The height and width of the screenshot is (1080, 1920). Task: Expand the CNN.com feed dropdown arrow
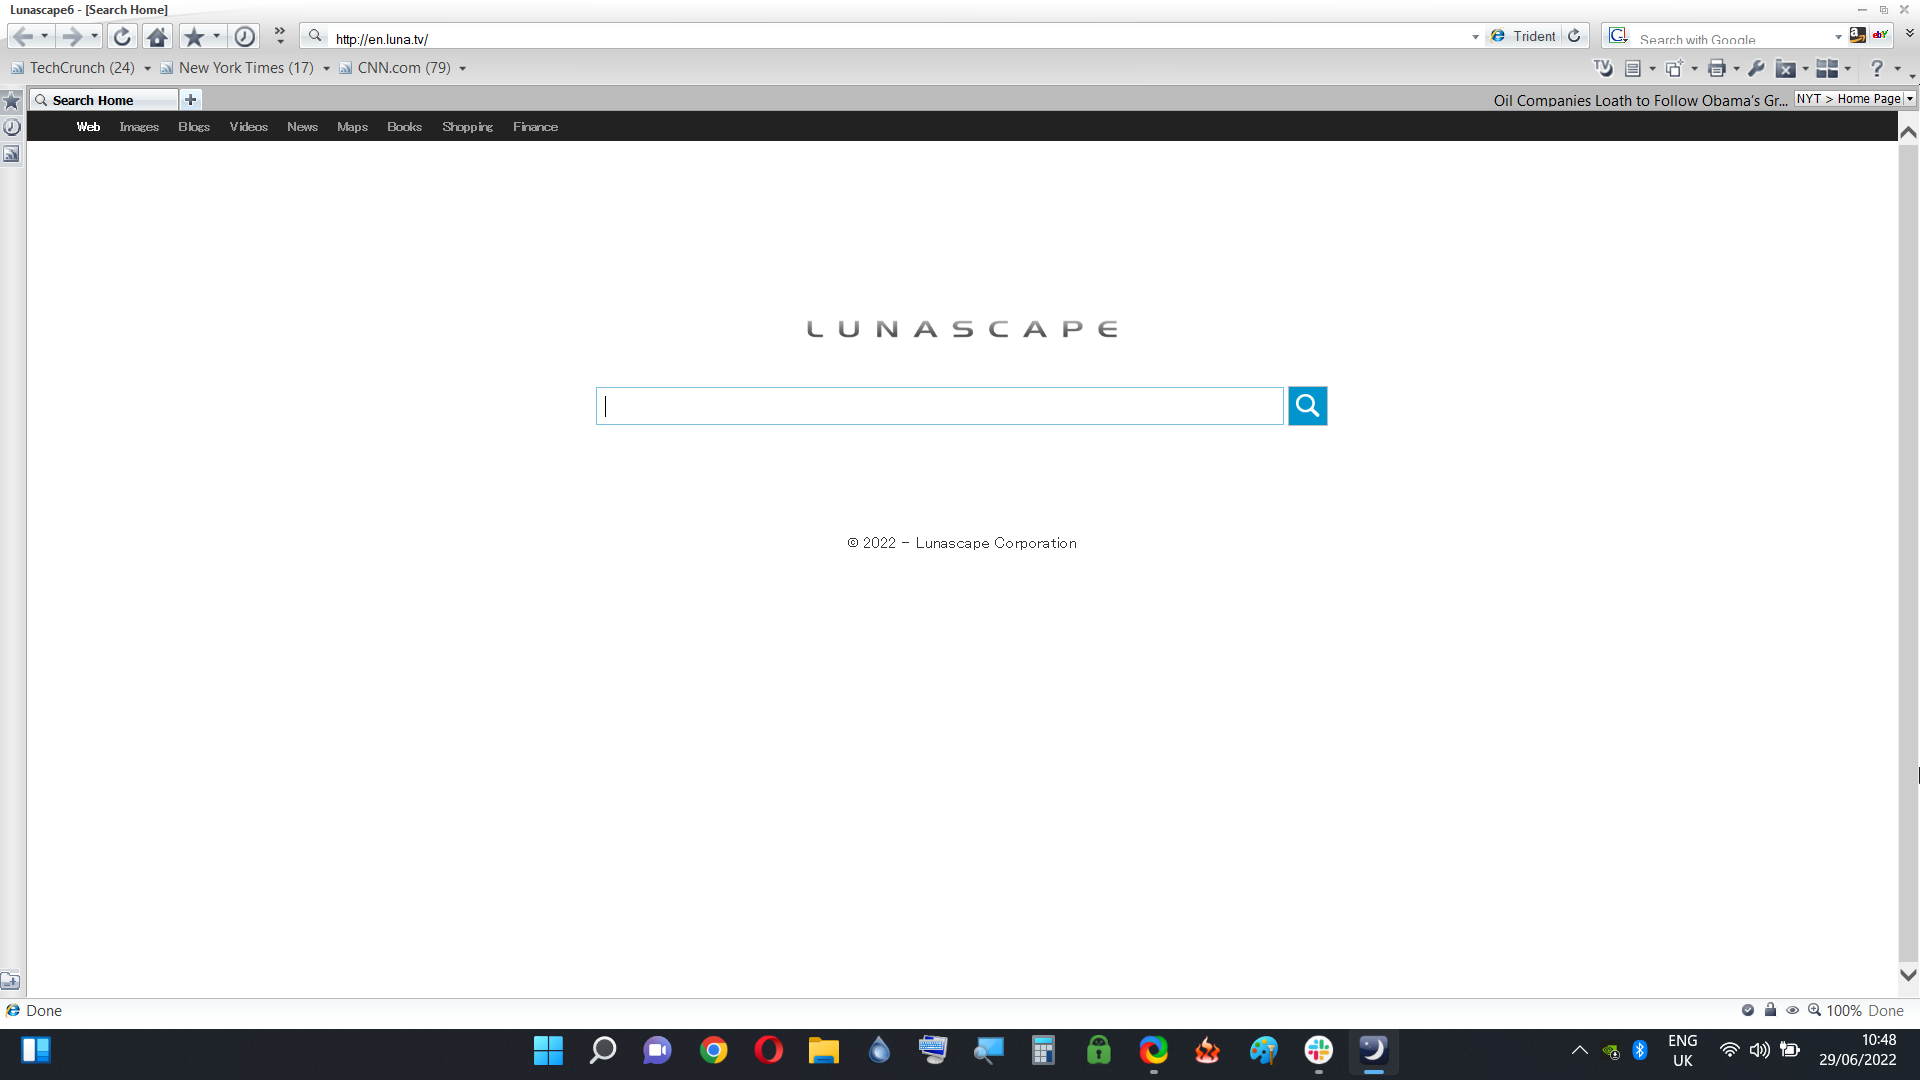(462, 69)
